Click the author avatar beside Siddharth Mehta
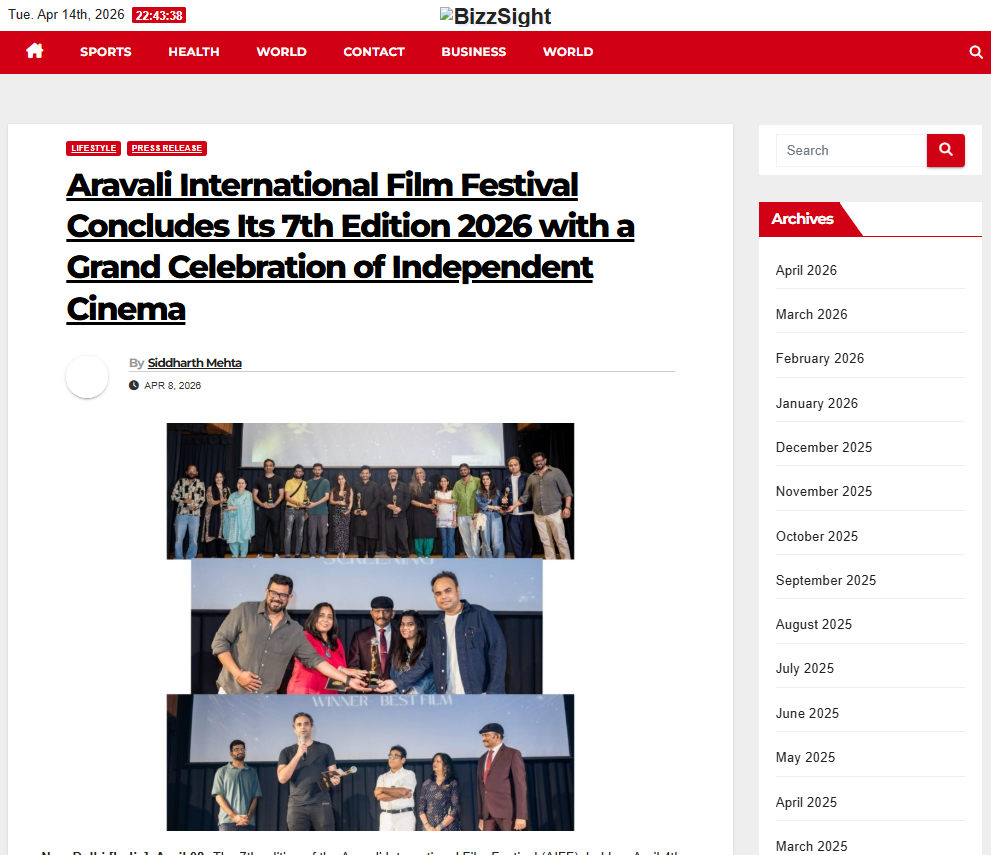This screenshot has width=991, height=855. (x=87, y=377)
